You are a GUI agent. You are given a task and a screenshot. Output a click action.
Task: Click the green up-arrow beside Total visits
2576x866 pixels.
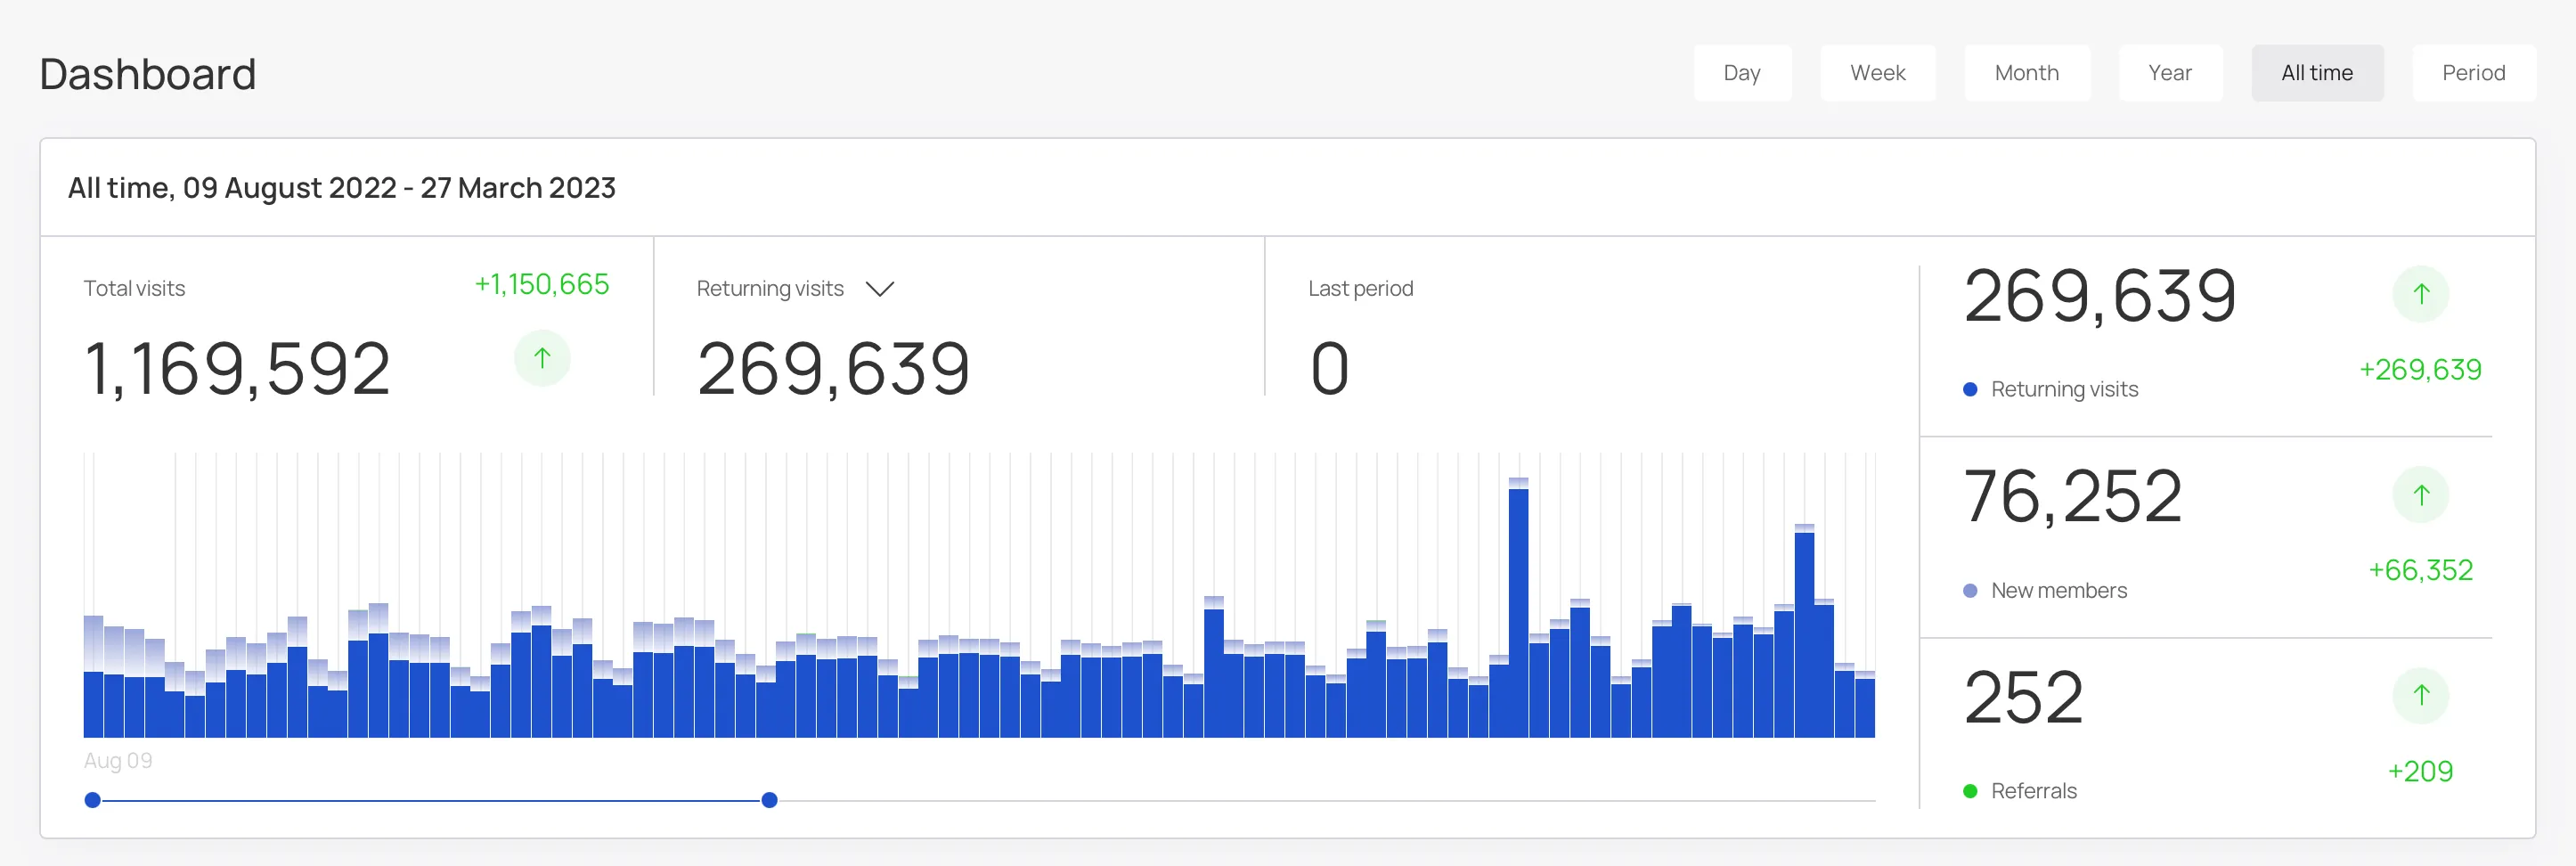pos(542,358)
